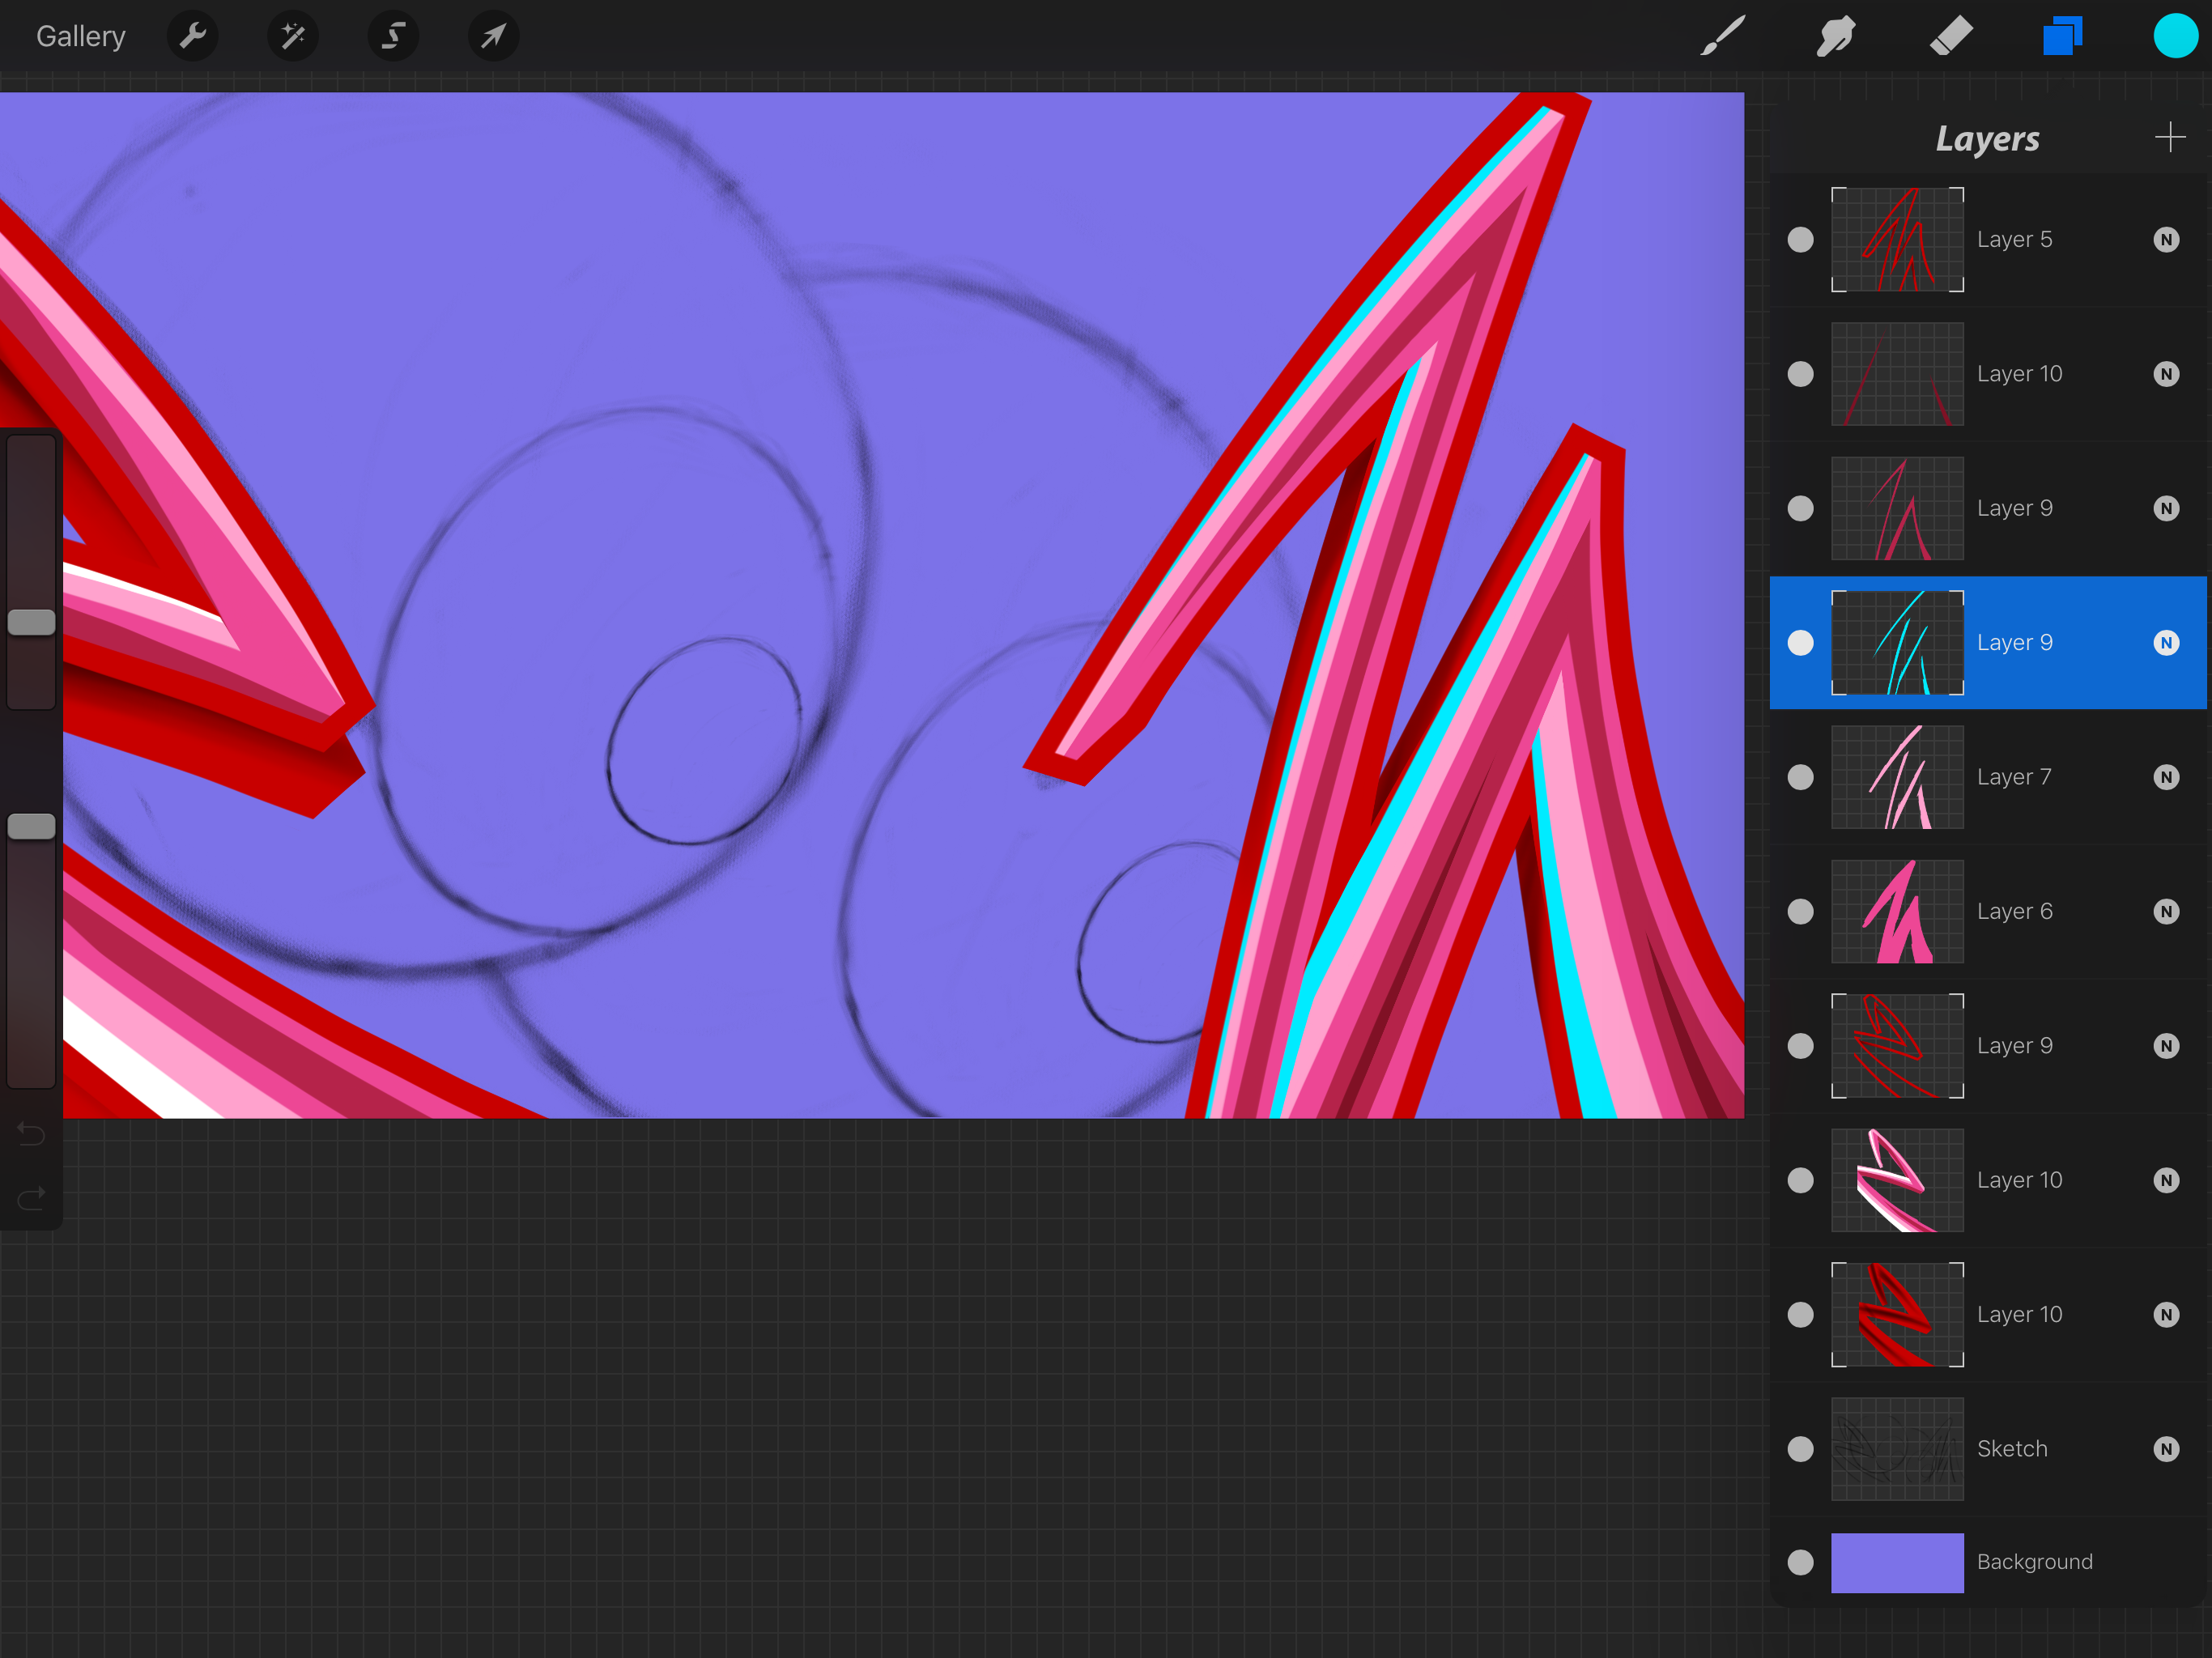Click the brush size slider handle
Viewport: 2212px width, 1658px height.
tap(31, 622)
